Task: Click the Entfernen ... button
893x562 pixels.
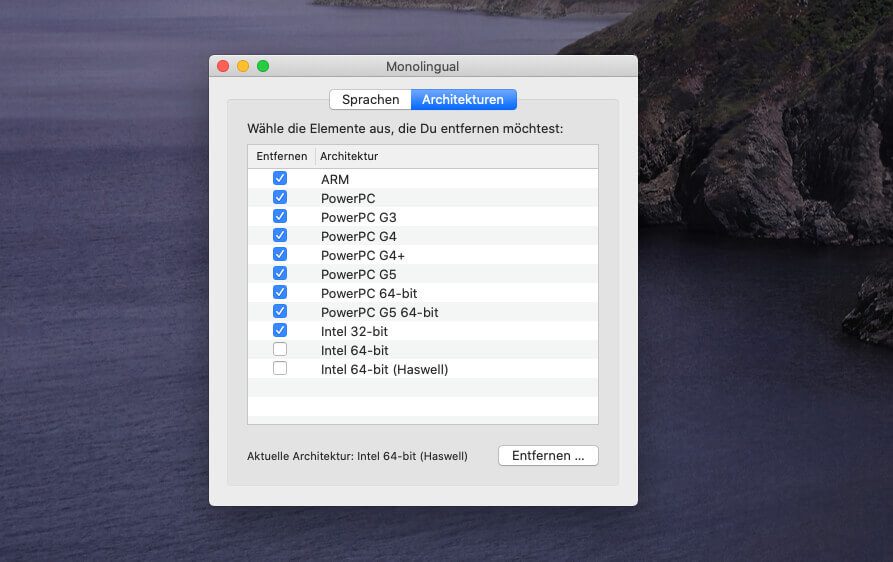Action: coord(548,456)
